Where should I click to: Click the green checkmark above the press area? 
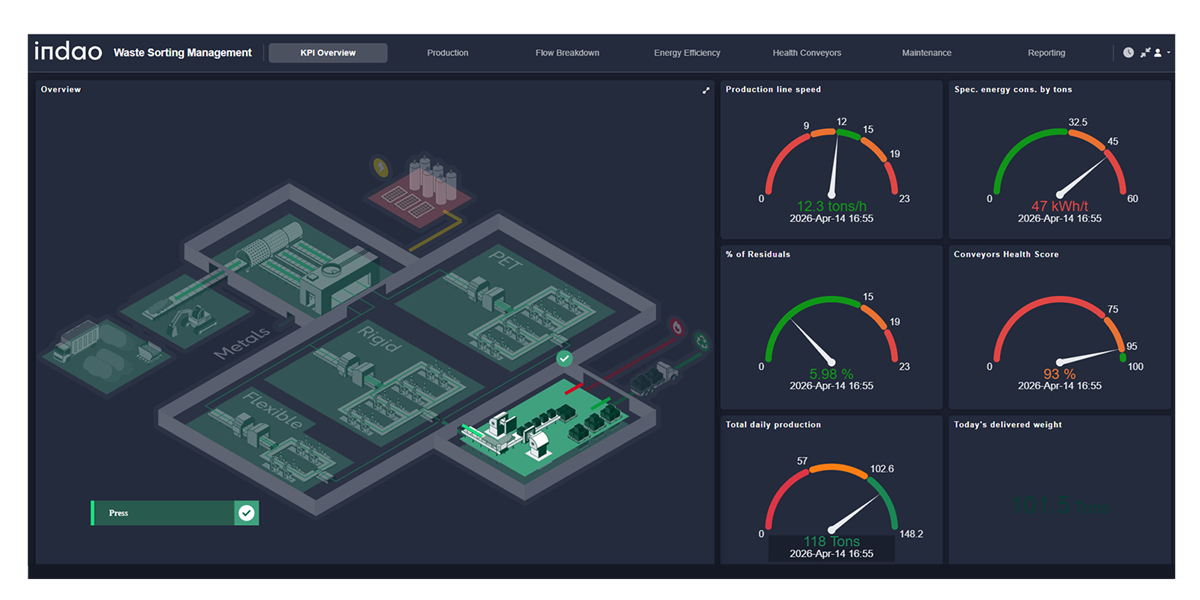point(564,358)
